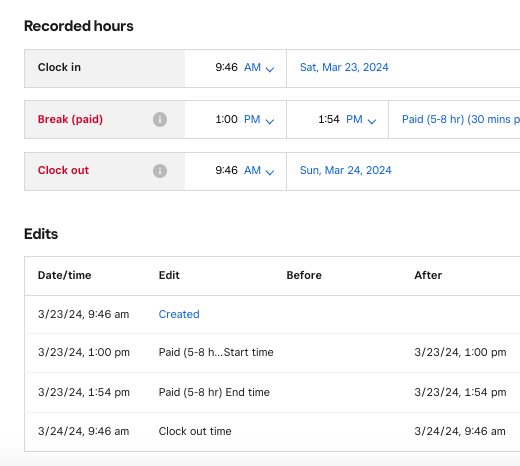
Task: Click the Edits section heading
Action: click(x=41, y=234)
